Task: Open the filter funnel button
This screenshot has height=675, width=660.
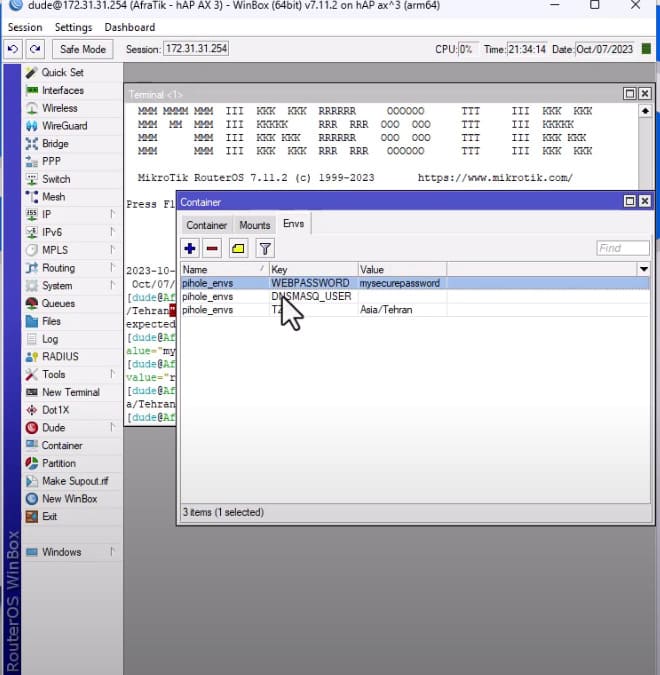Action: tap(265, 248)
